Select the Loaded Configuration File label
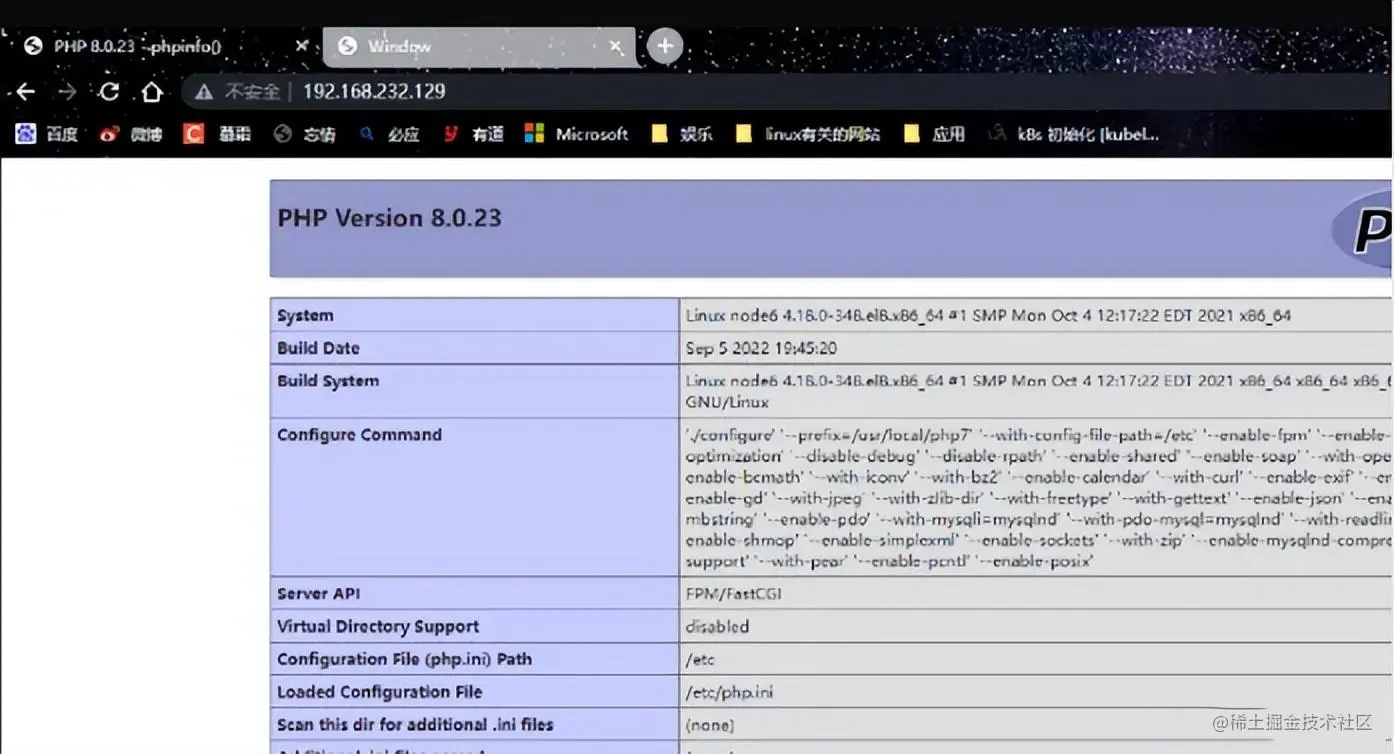 379,692
